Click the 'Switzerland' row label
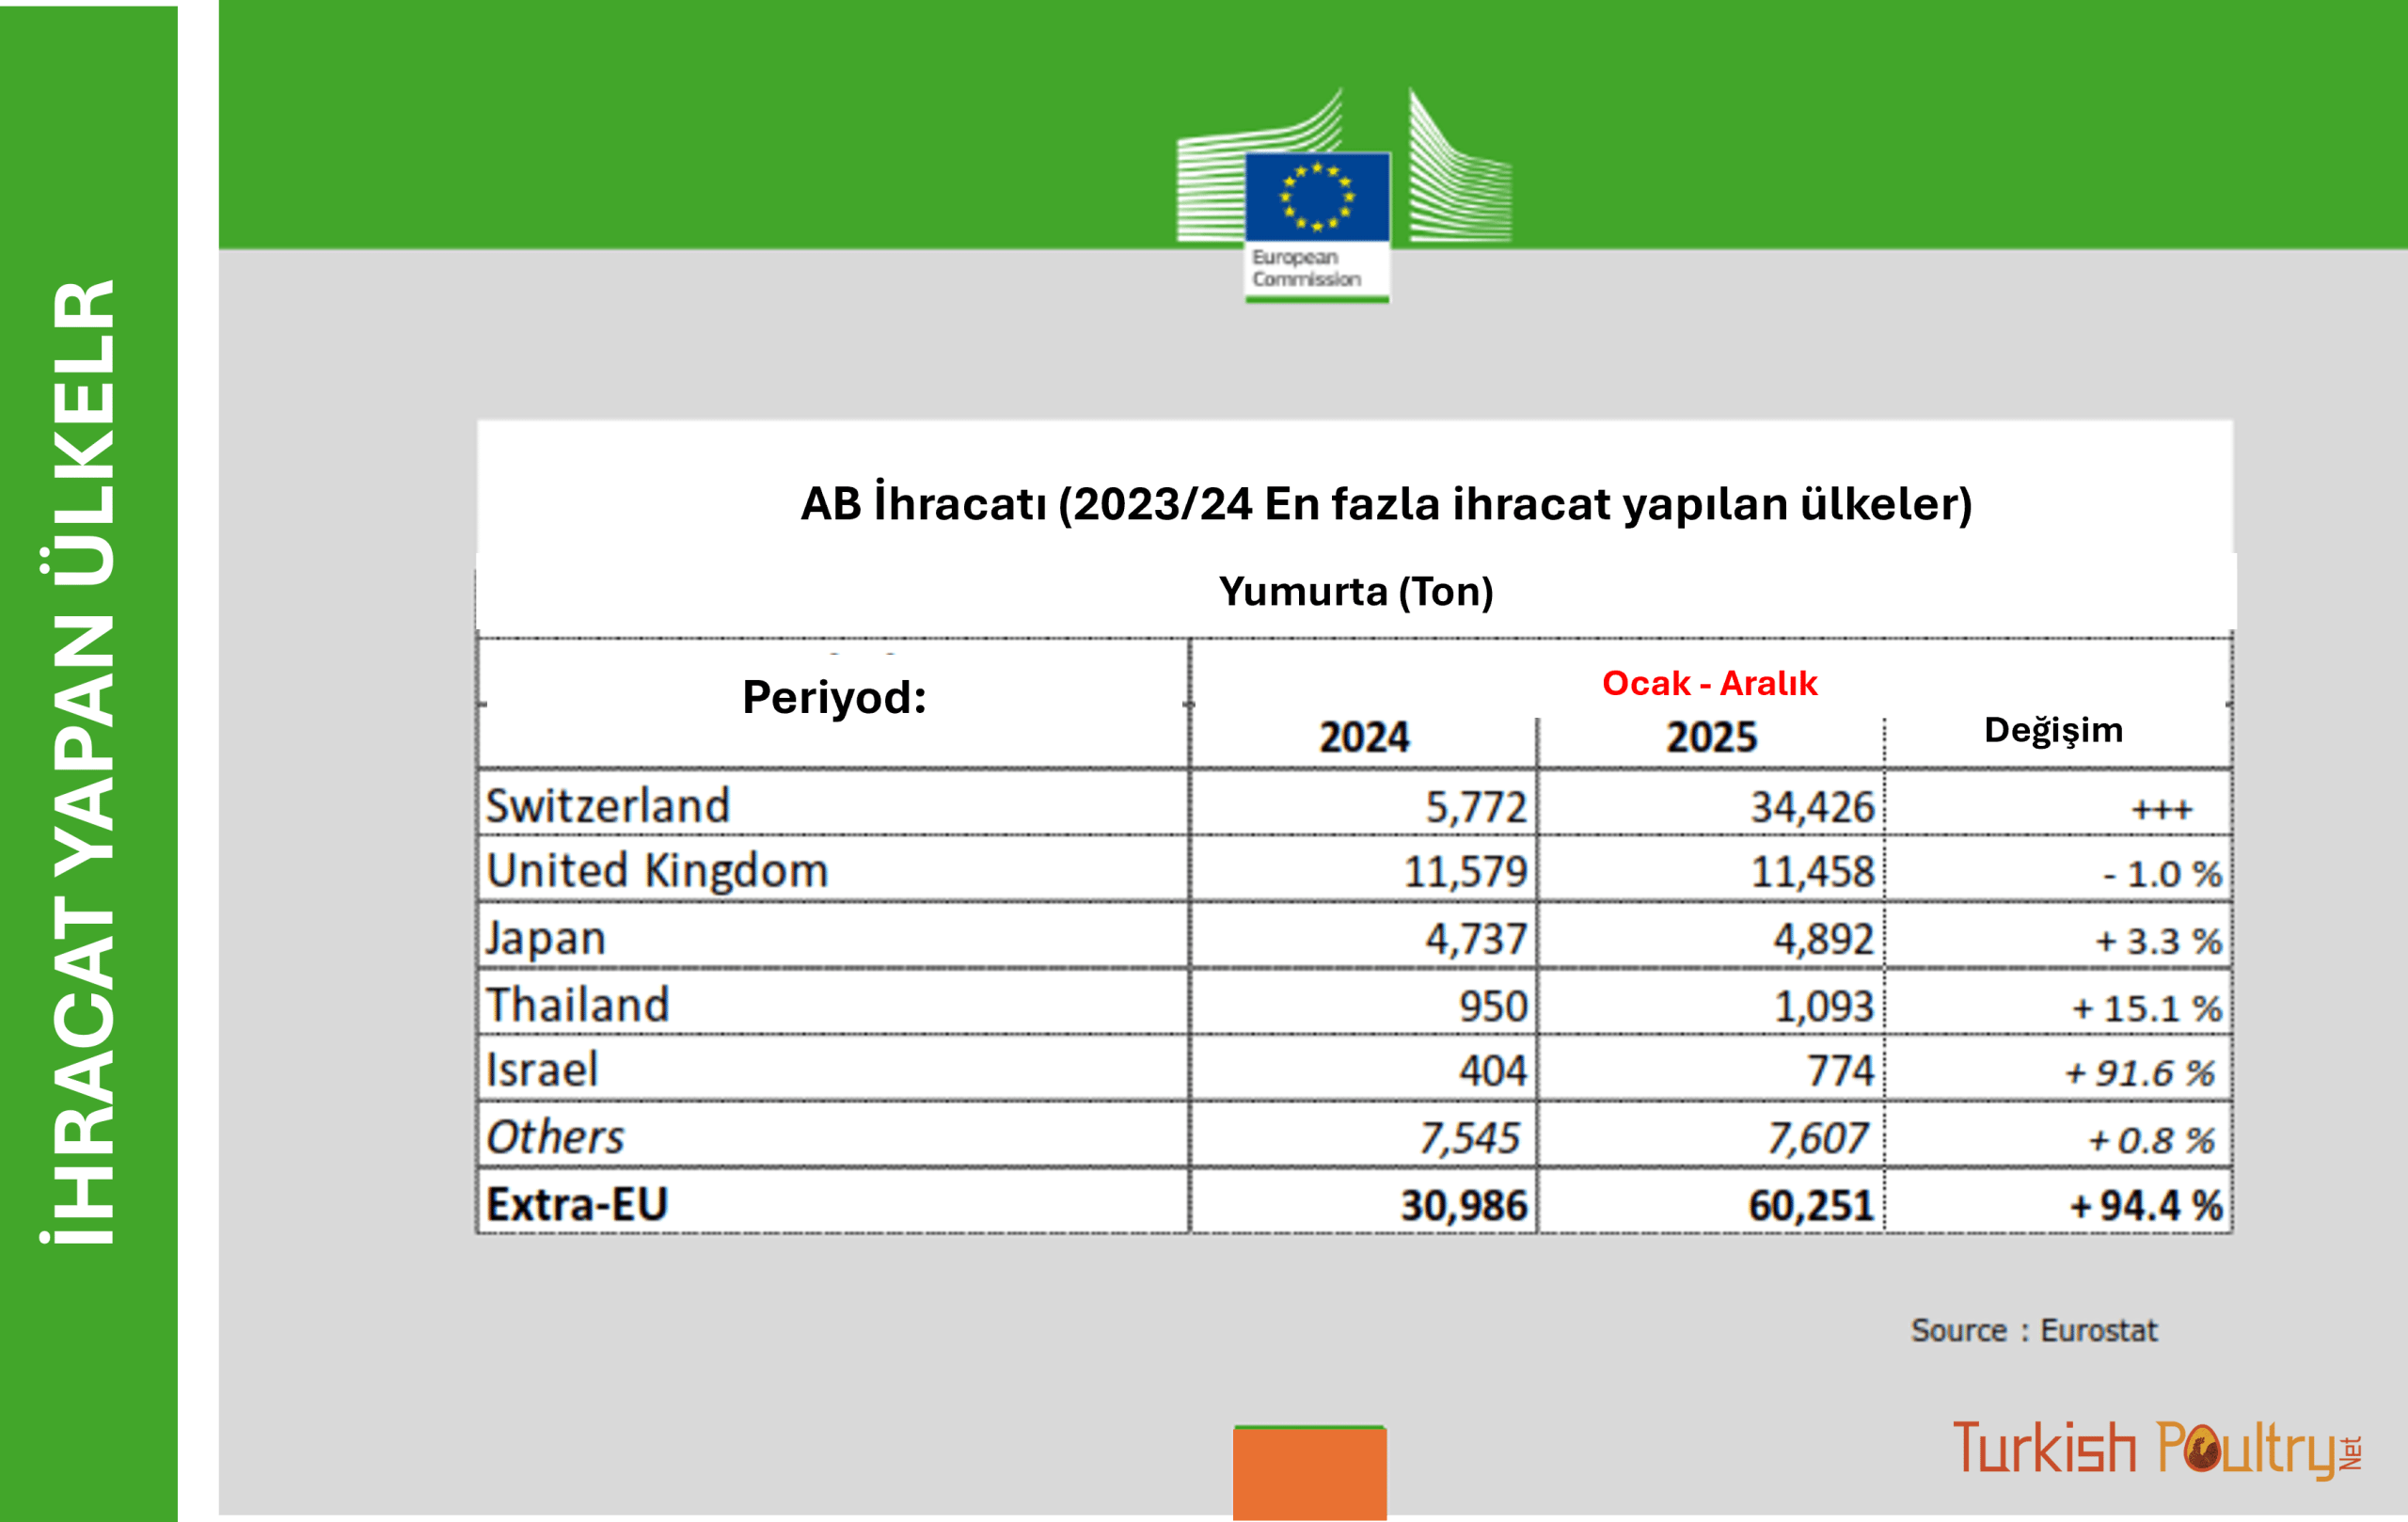This screenshot has width=2408, height=1522. click(608, 805)
